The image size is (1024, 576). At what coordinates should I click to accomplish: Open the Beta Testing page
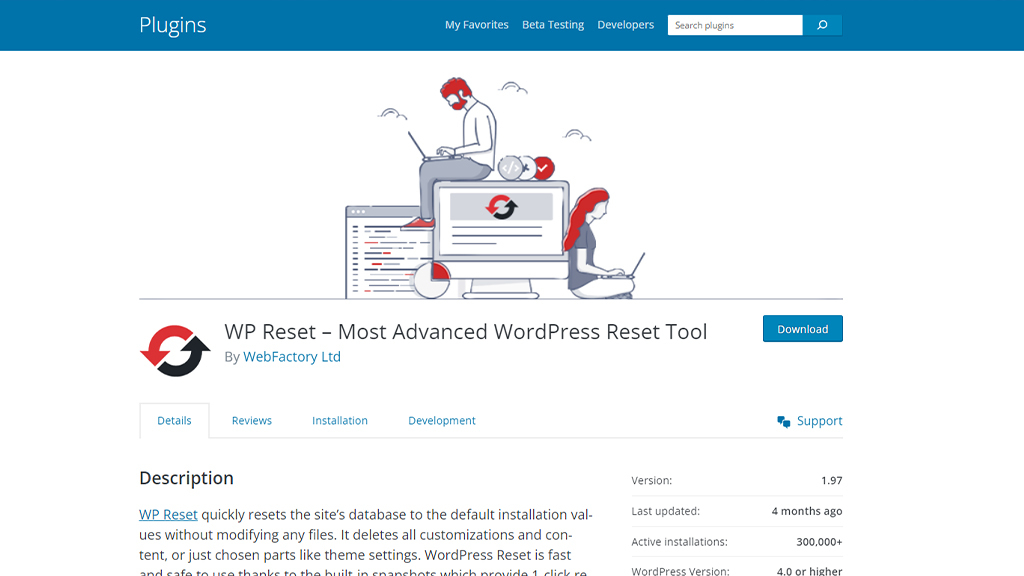point(553,24)
